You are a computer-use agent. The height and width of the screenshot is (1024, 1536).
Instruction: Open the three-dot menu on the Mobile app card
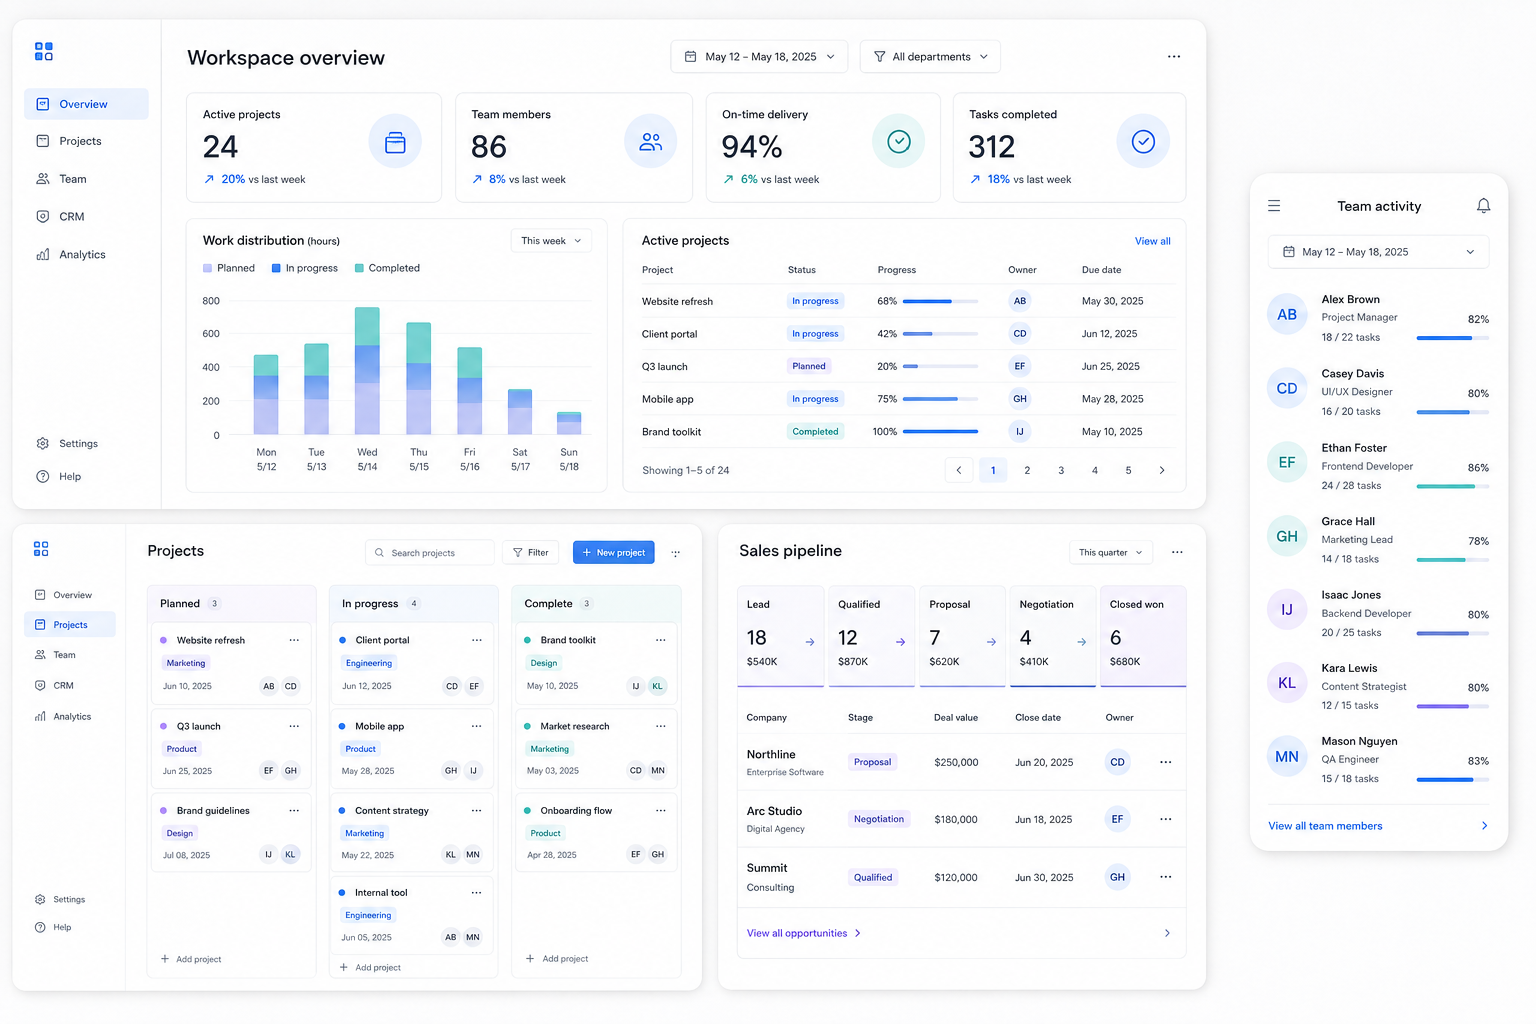coord(477,726)
